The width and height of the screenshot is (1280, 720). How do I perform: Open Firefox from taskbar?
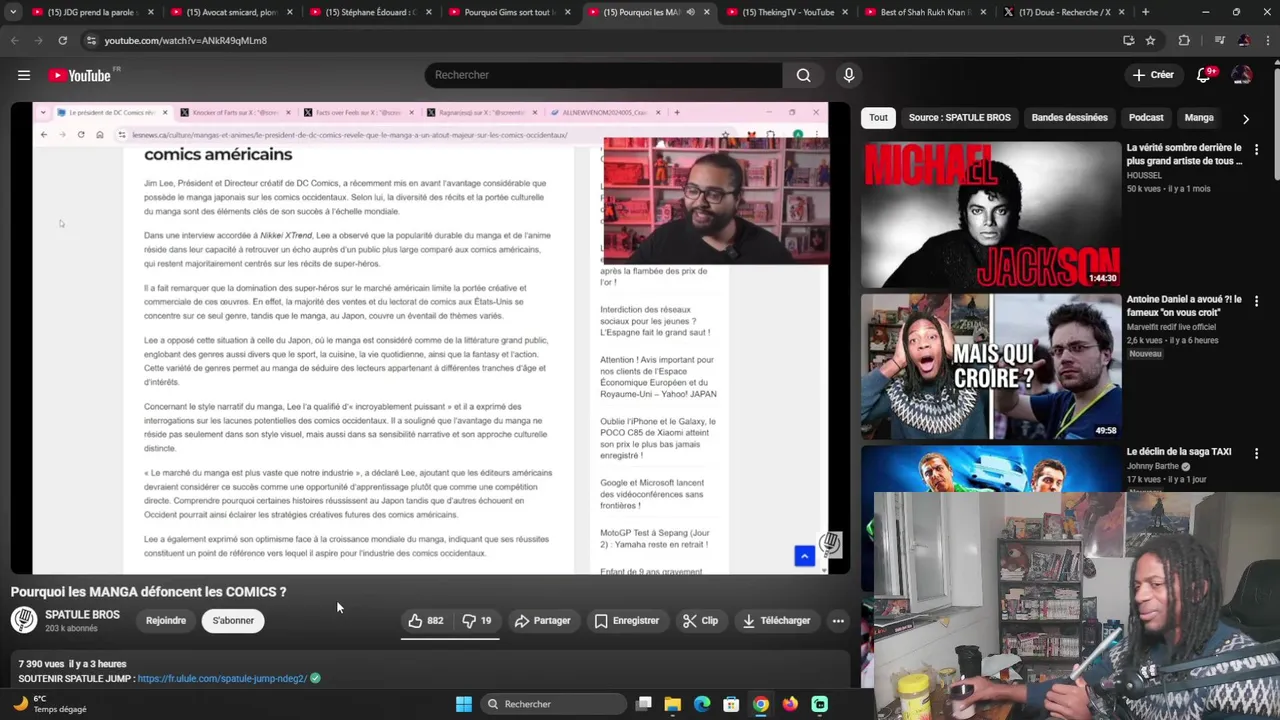[x=790, y=704]
